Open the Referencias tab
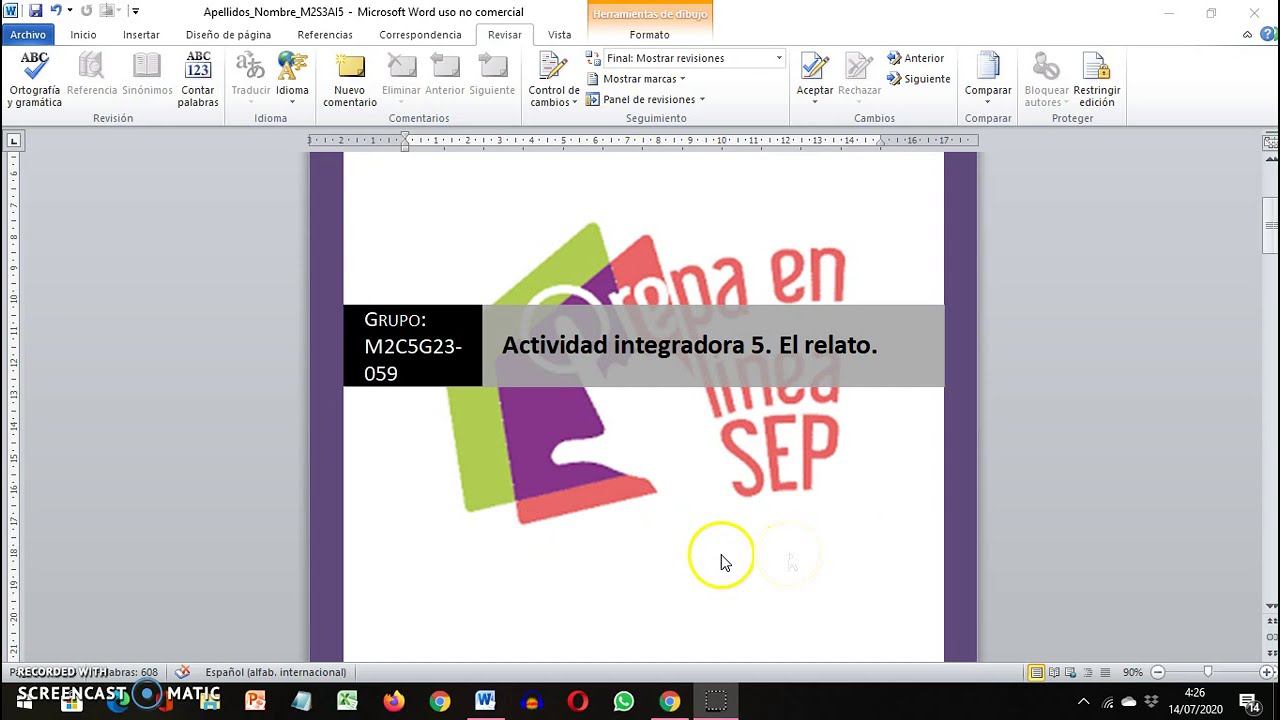1280x720 pixels. click(x=325, y=35)
